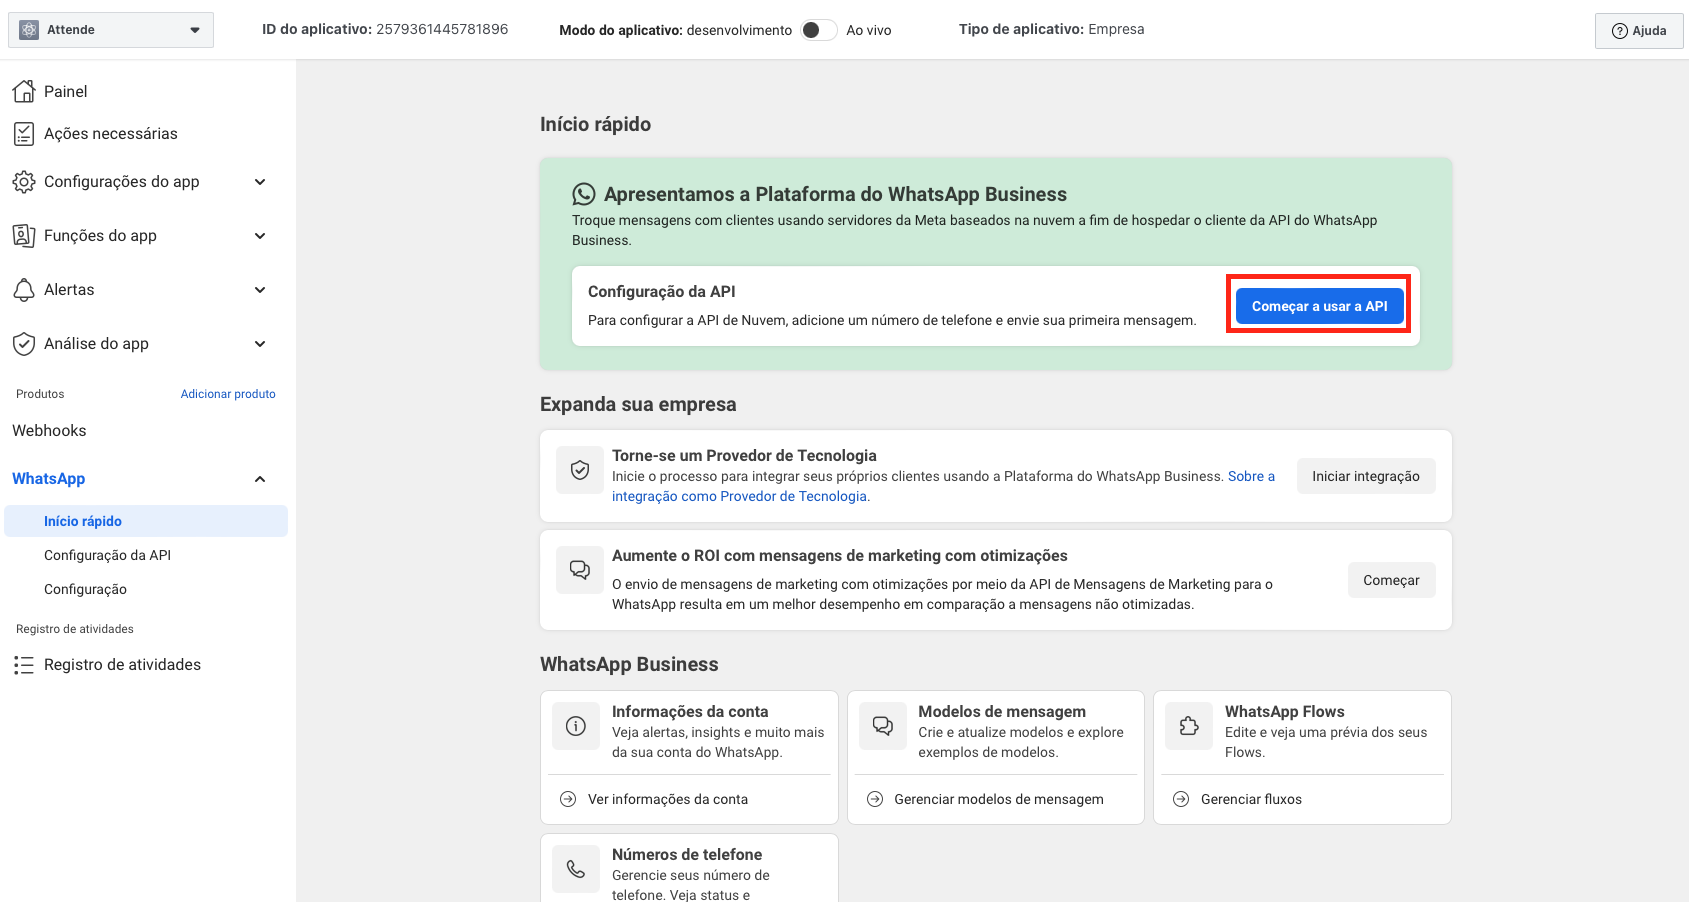
Task: Click the WhatsApp logo in the banner
Action: click(x=584, y=194)
